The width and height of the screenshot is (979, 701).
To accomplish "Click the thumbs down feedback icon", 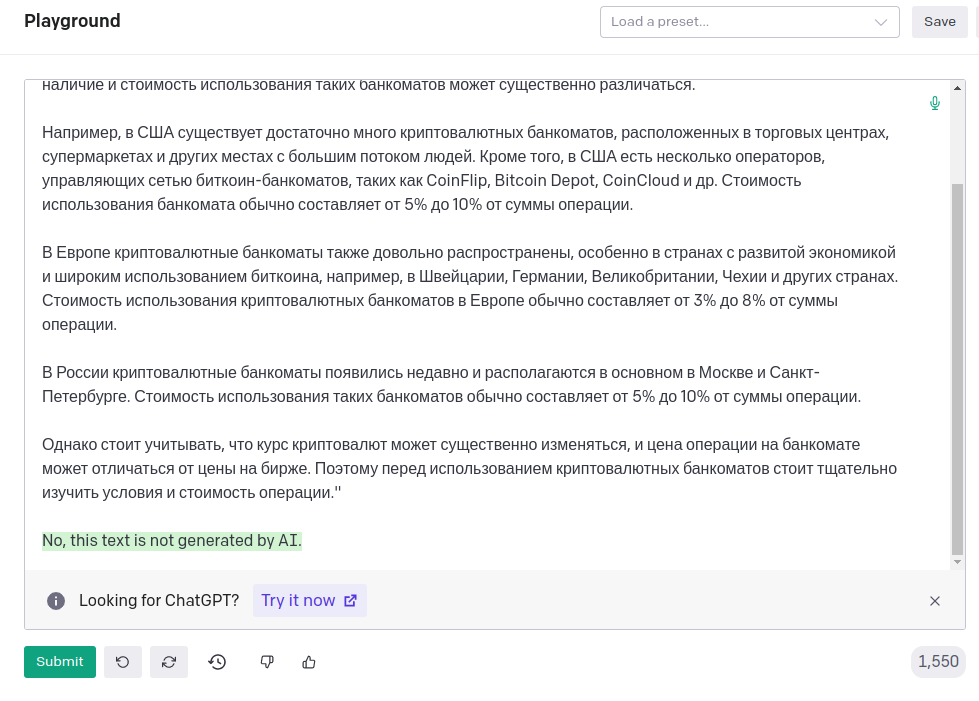I will click(x=267, y=662).
